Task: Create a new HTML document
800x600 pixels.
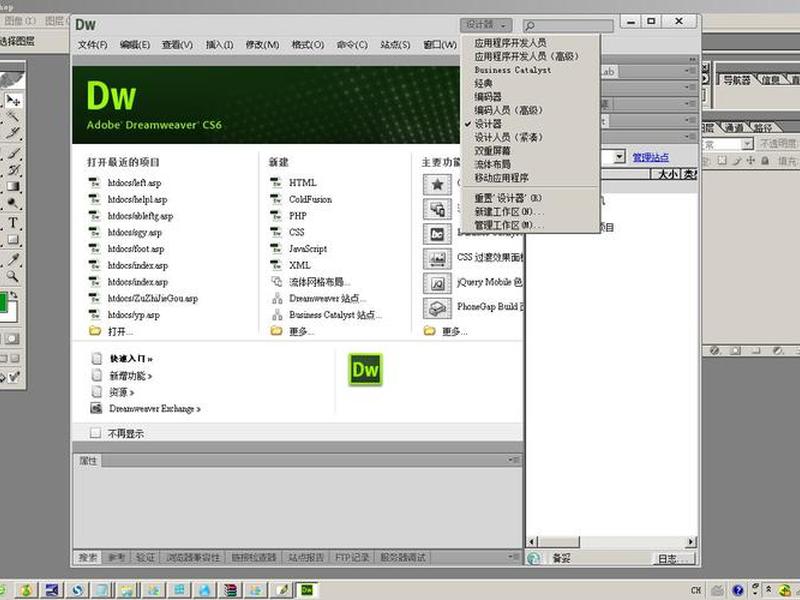Action: pos(303,183)
